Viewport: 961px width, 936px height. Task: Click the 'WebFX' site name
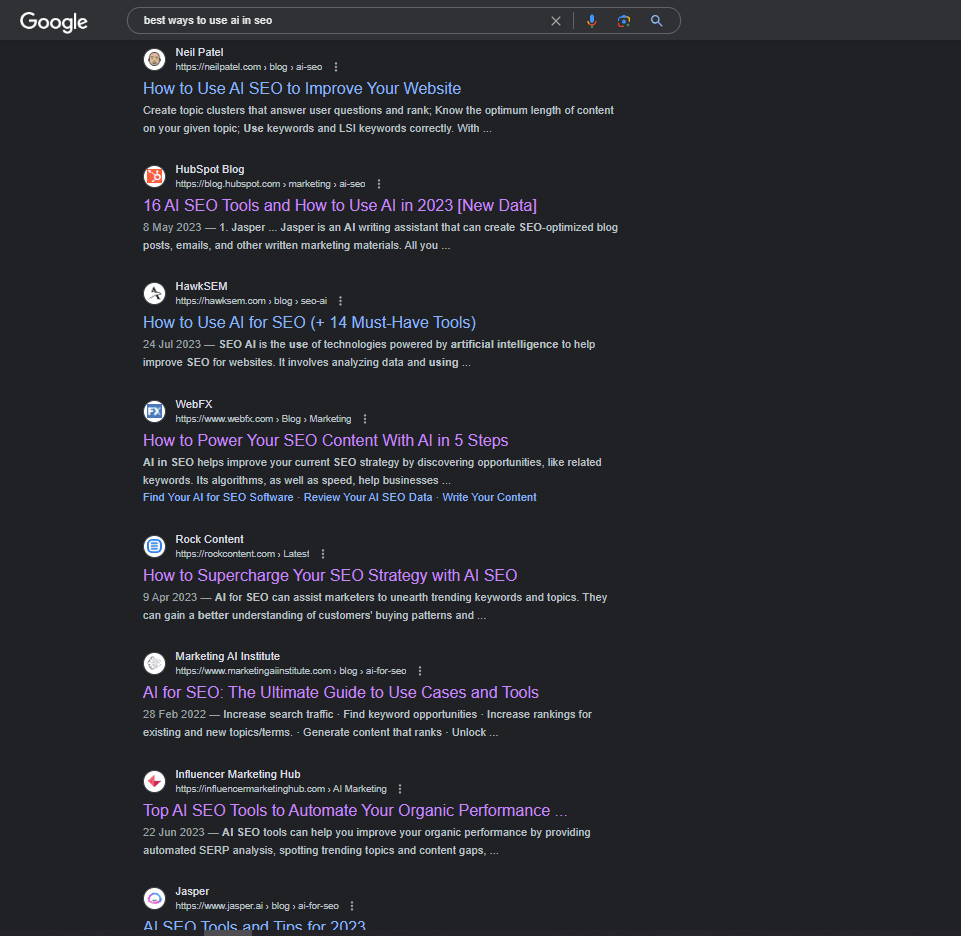194,404
